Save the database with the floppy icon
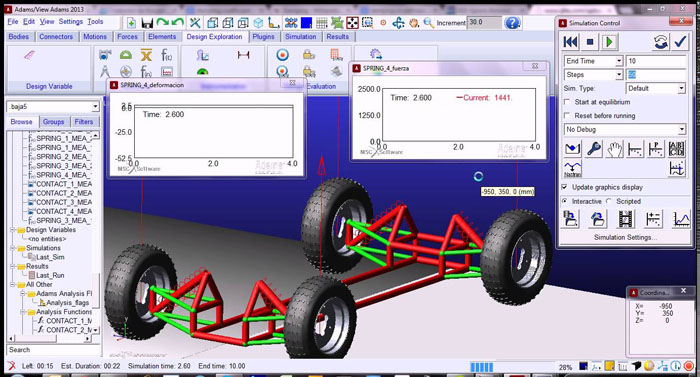700x377 pixels. tap(147, 23)
